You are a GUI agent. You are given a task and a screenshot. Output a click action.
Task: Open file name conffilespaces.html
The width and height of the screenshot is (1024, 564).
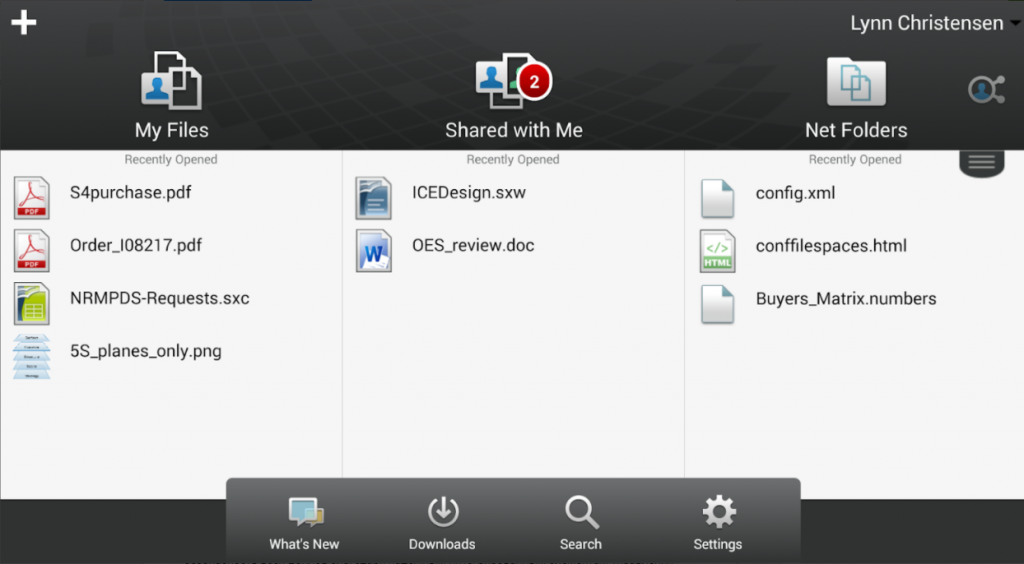pyautogui.click(x=831, y=246)
